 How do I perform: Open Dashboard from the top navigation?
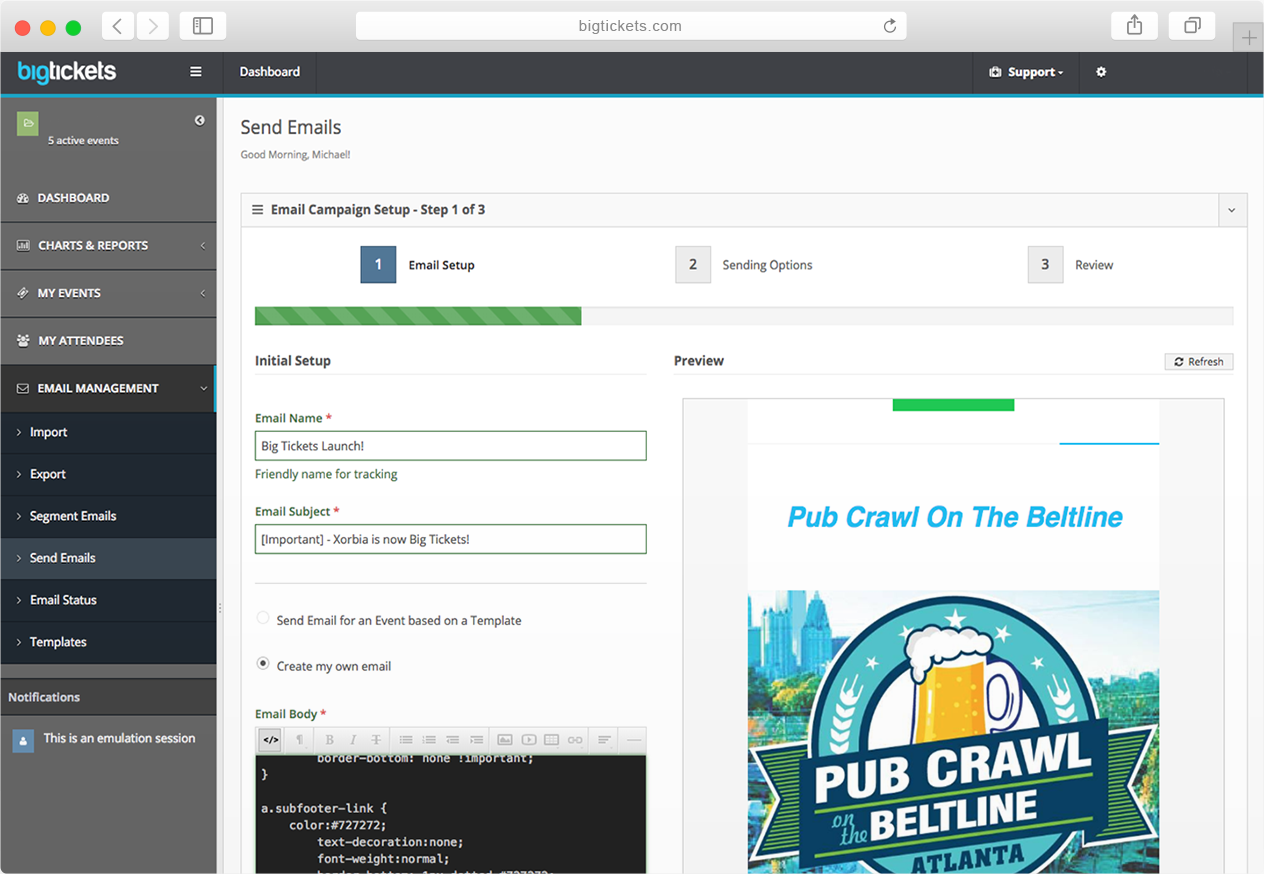coord(270,72)
